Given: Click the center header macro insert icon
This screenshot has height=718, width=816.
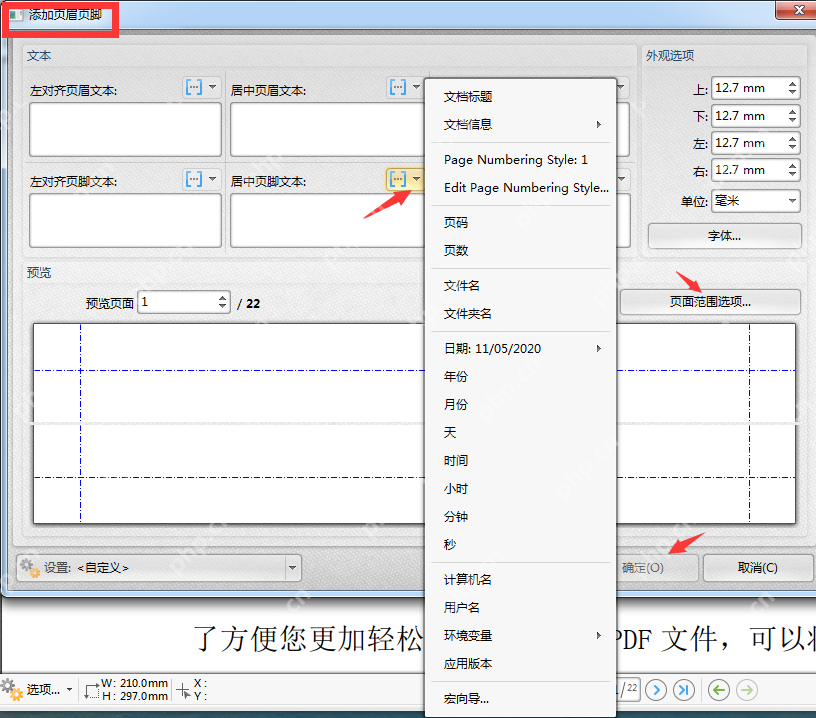Looking at the screenshot, I should click(398, 87).
